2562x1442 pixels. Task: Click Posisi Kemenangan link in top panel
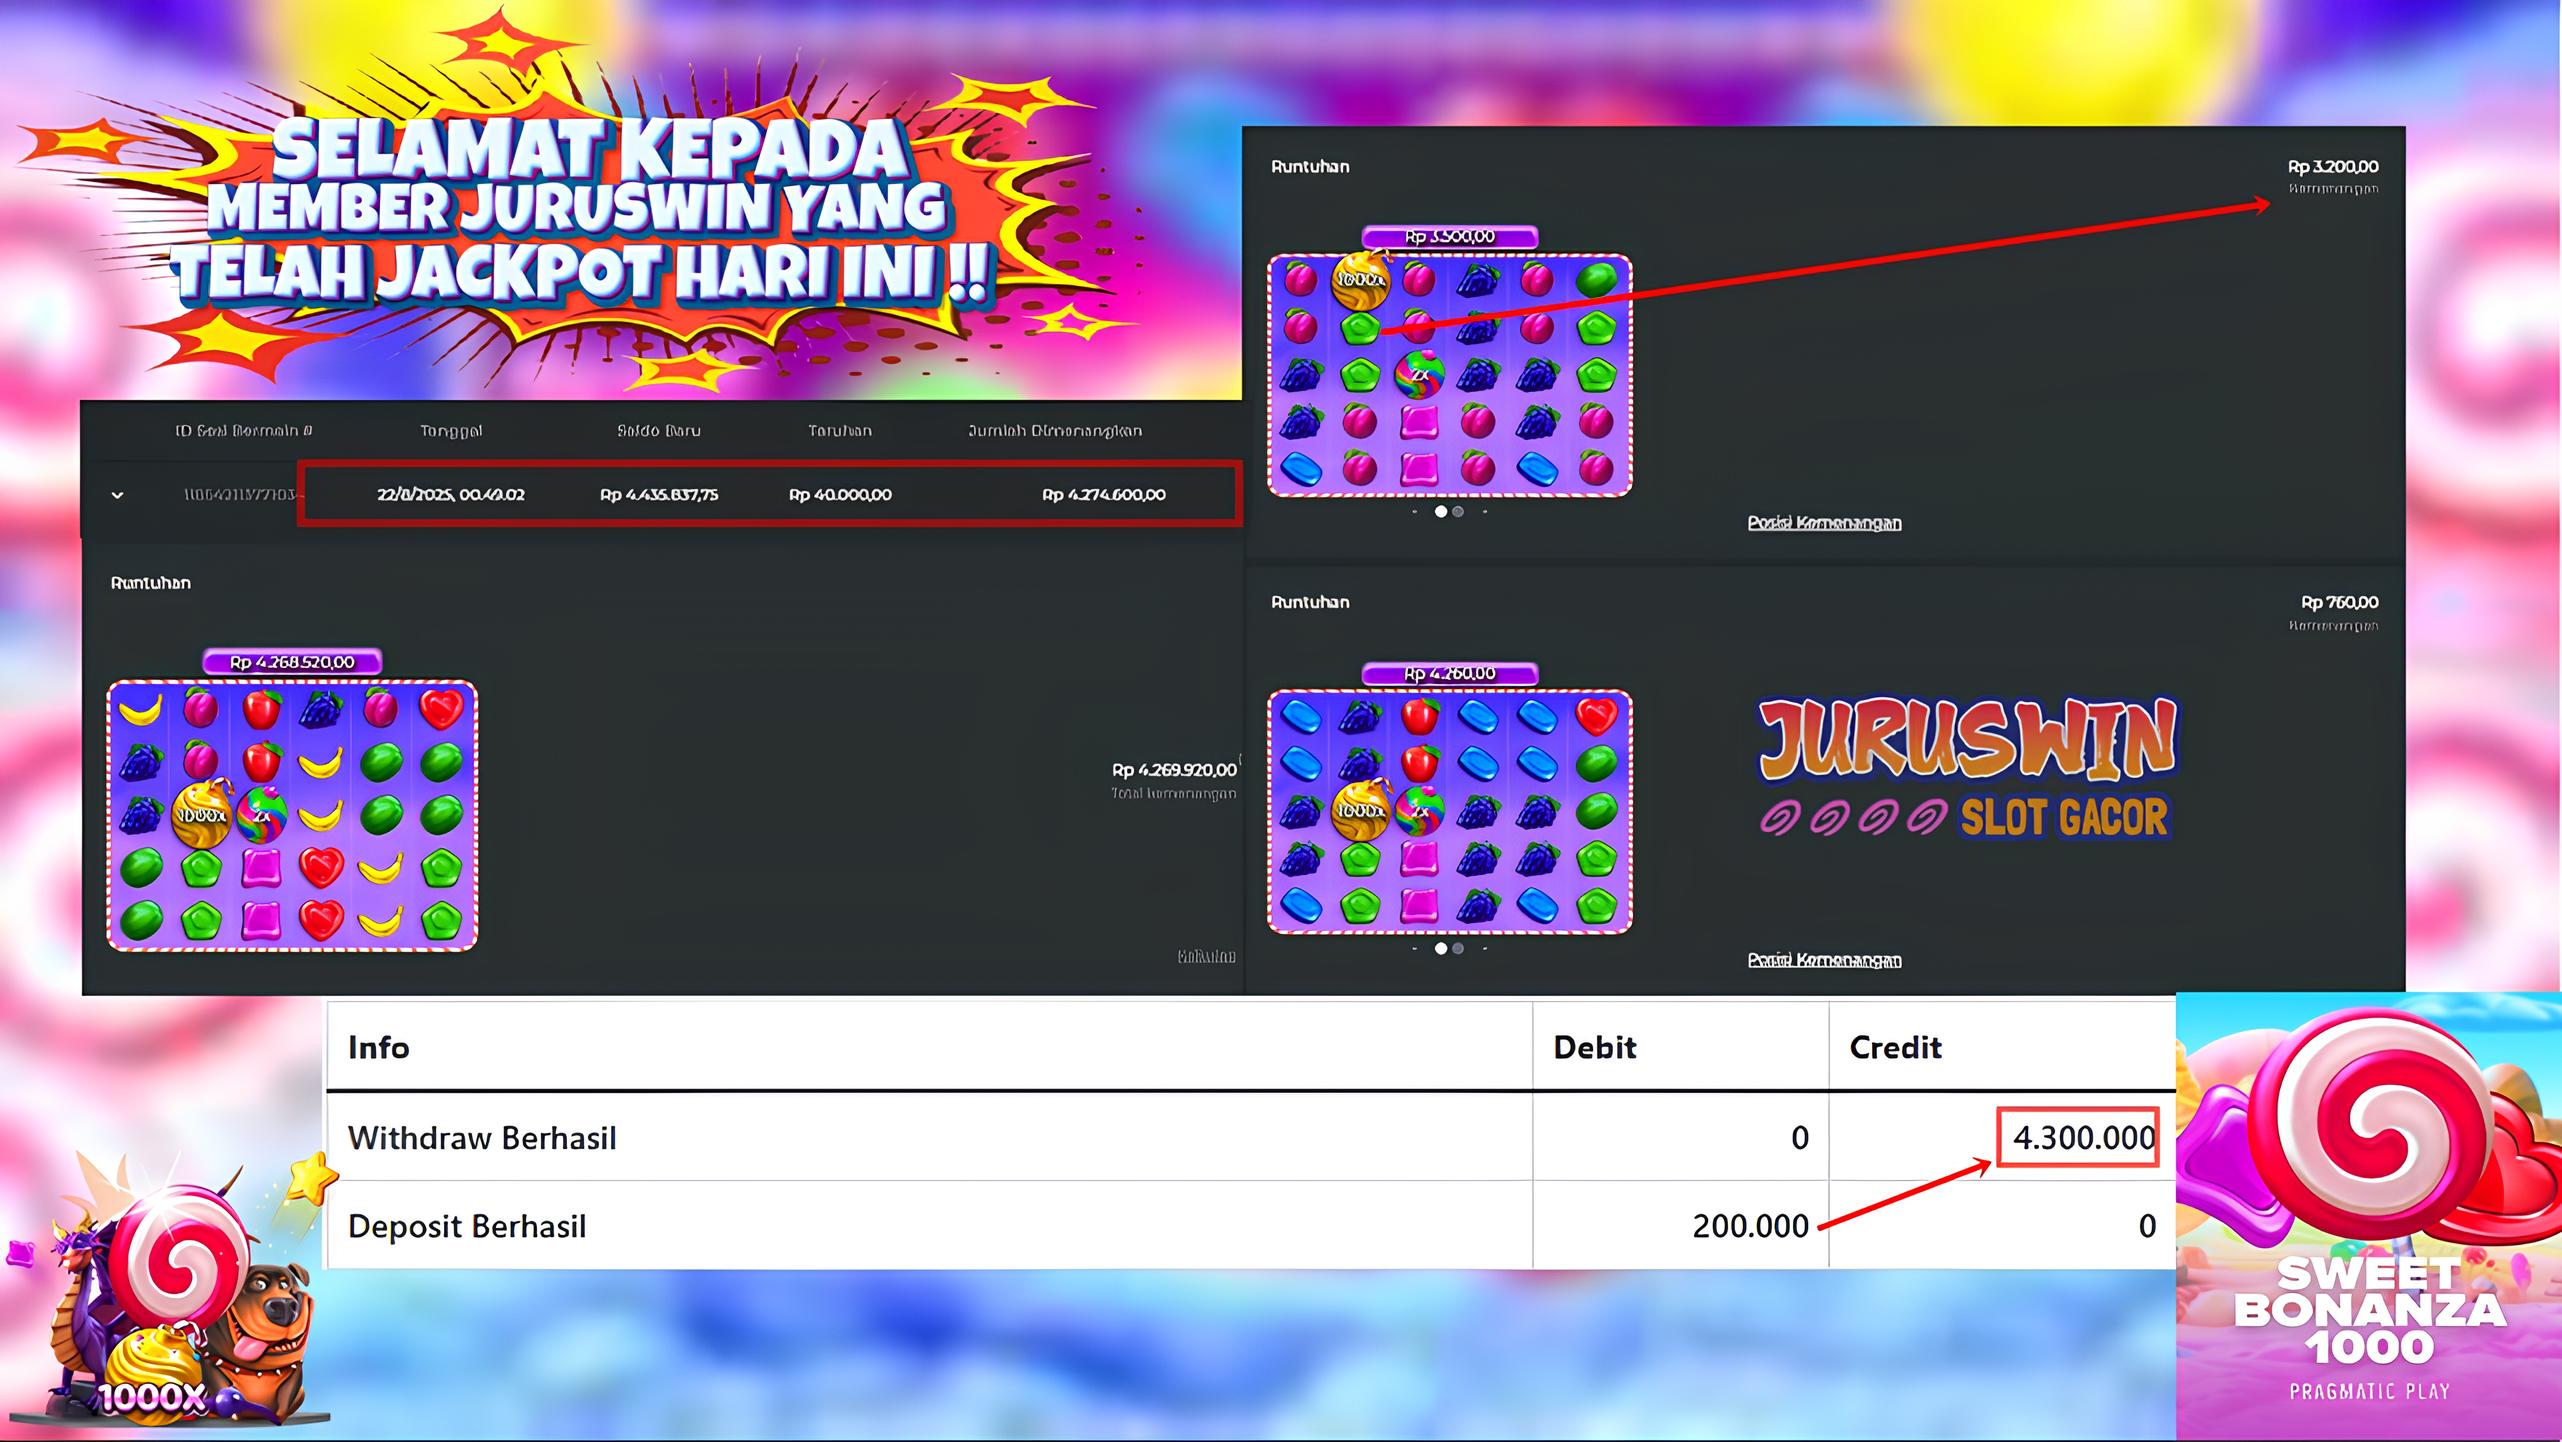point(1824,523)
